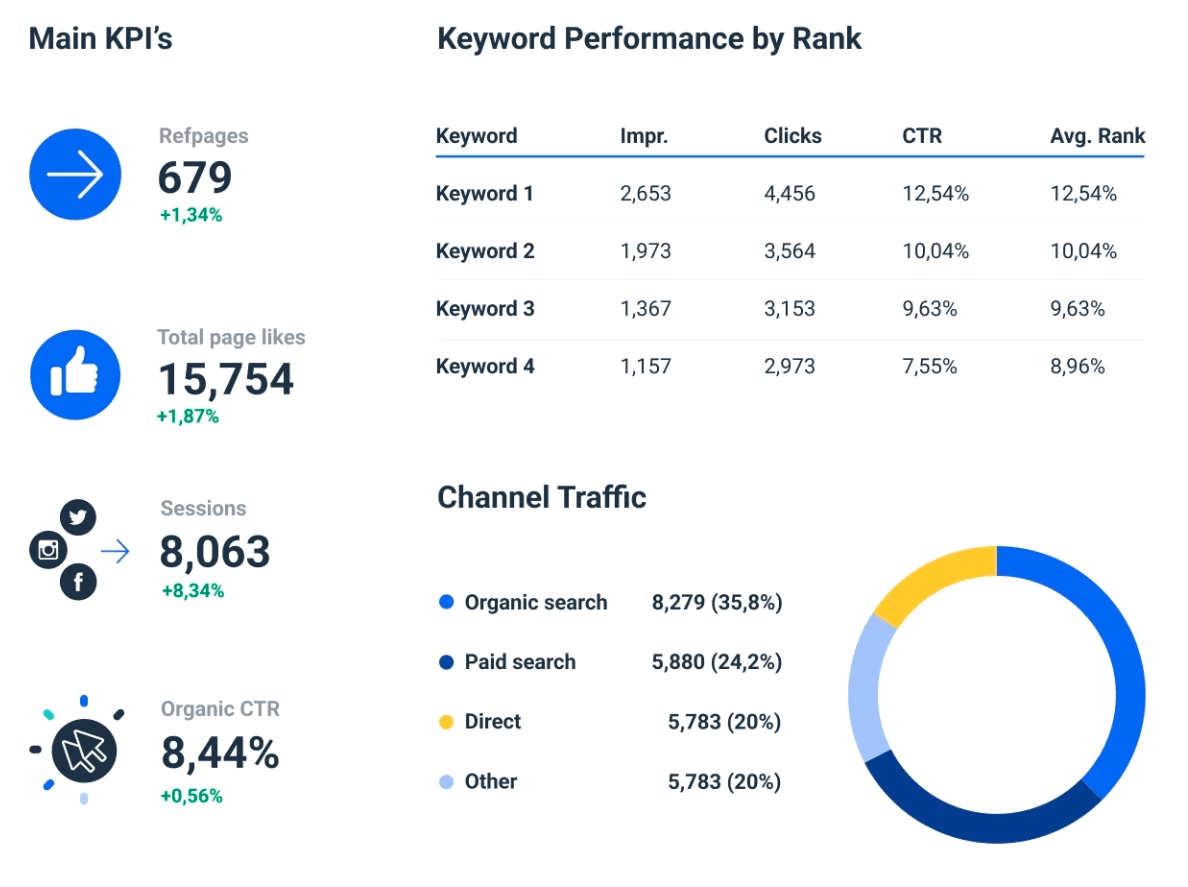This screenshot has width=1188, height=887.
Task: Click the Facebook icon in Sessions group
Action: click(x=77, y=581)
